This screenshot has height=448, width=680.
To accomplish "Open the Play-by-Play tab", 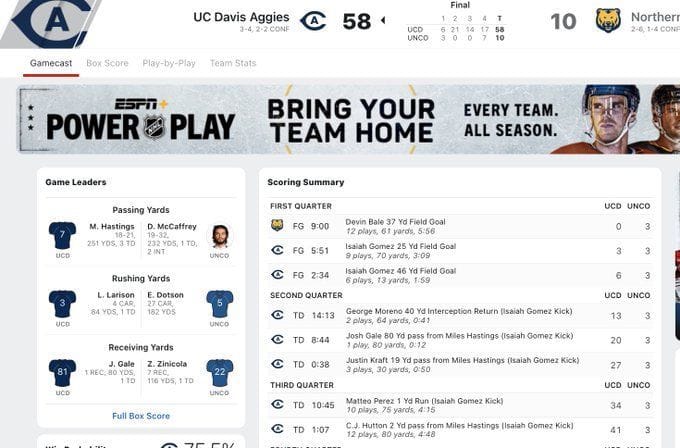I will point(169,63).
